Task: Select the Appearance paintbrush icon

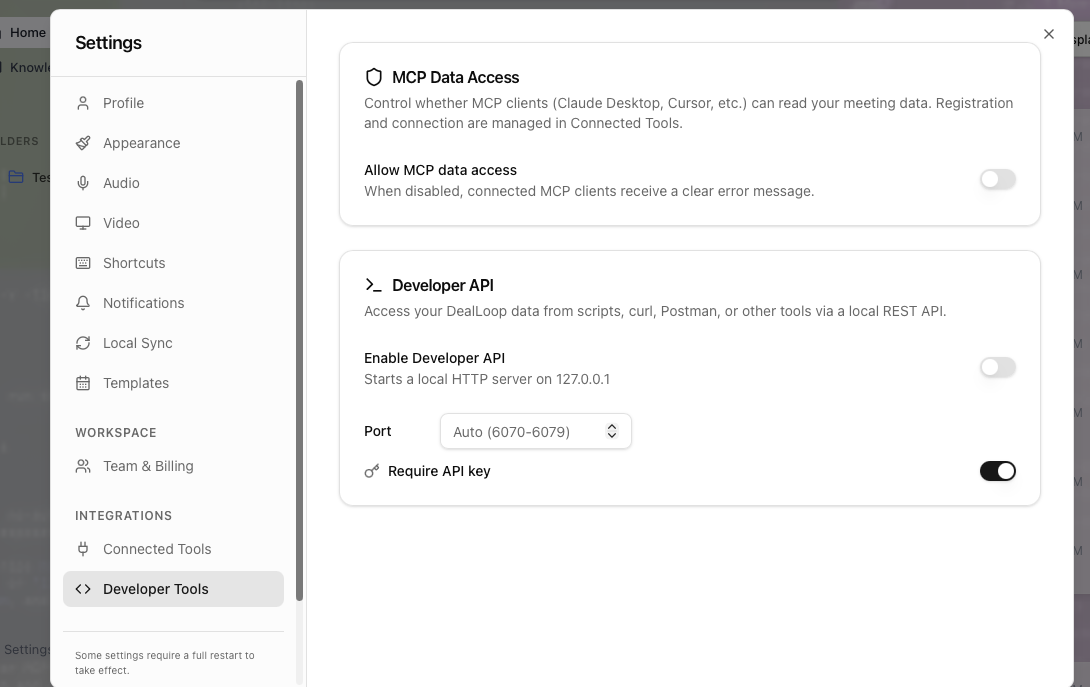Action: coord(83,142)
